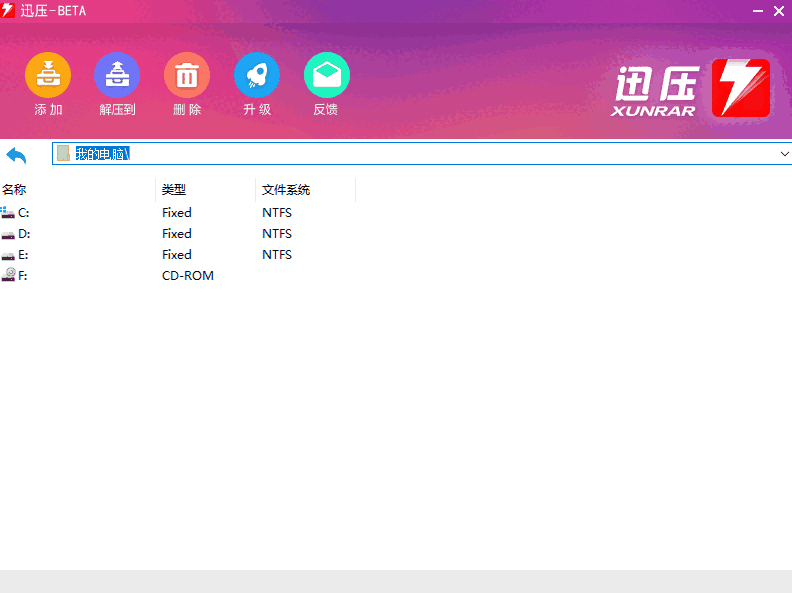Viewport: 792px width, 593px height.
Task: Select the F: CD-ROM drive
Action: click(22, 276)
